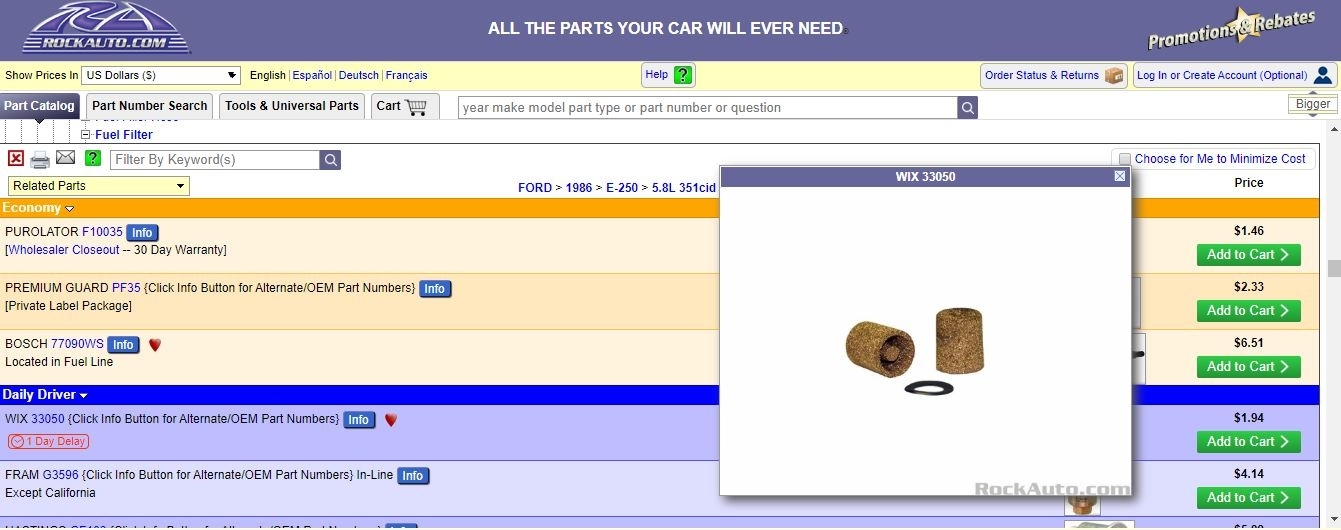Open Order Status & Returns
This screenshot has width=1341, height=530.
point(1054,75)
